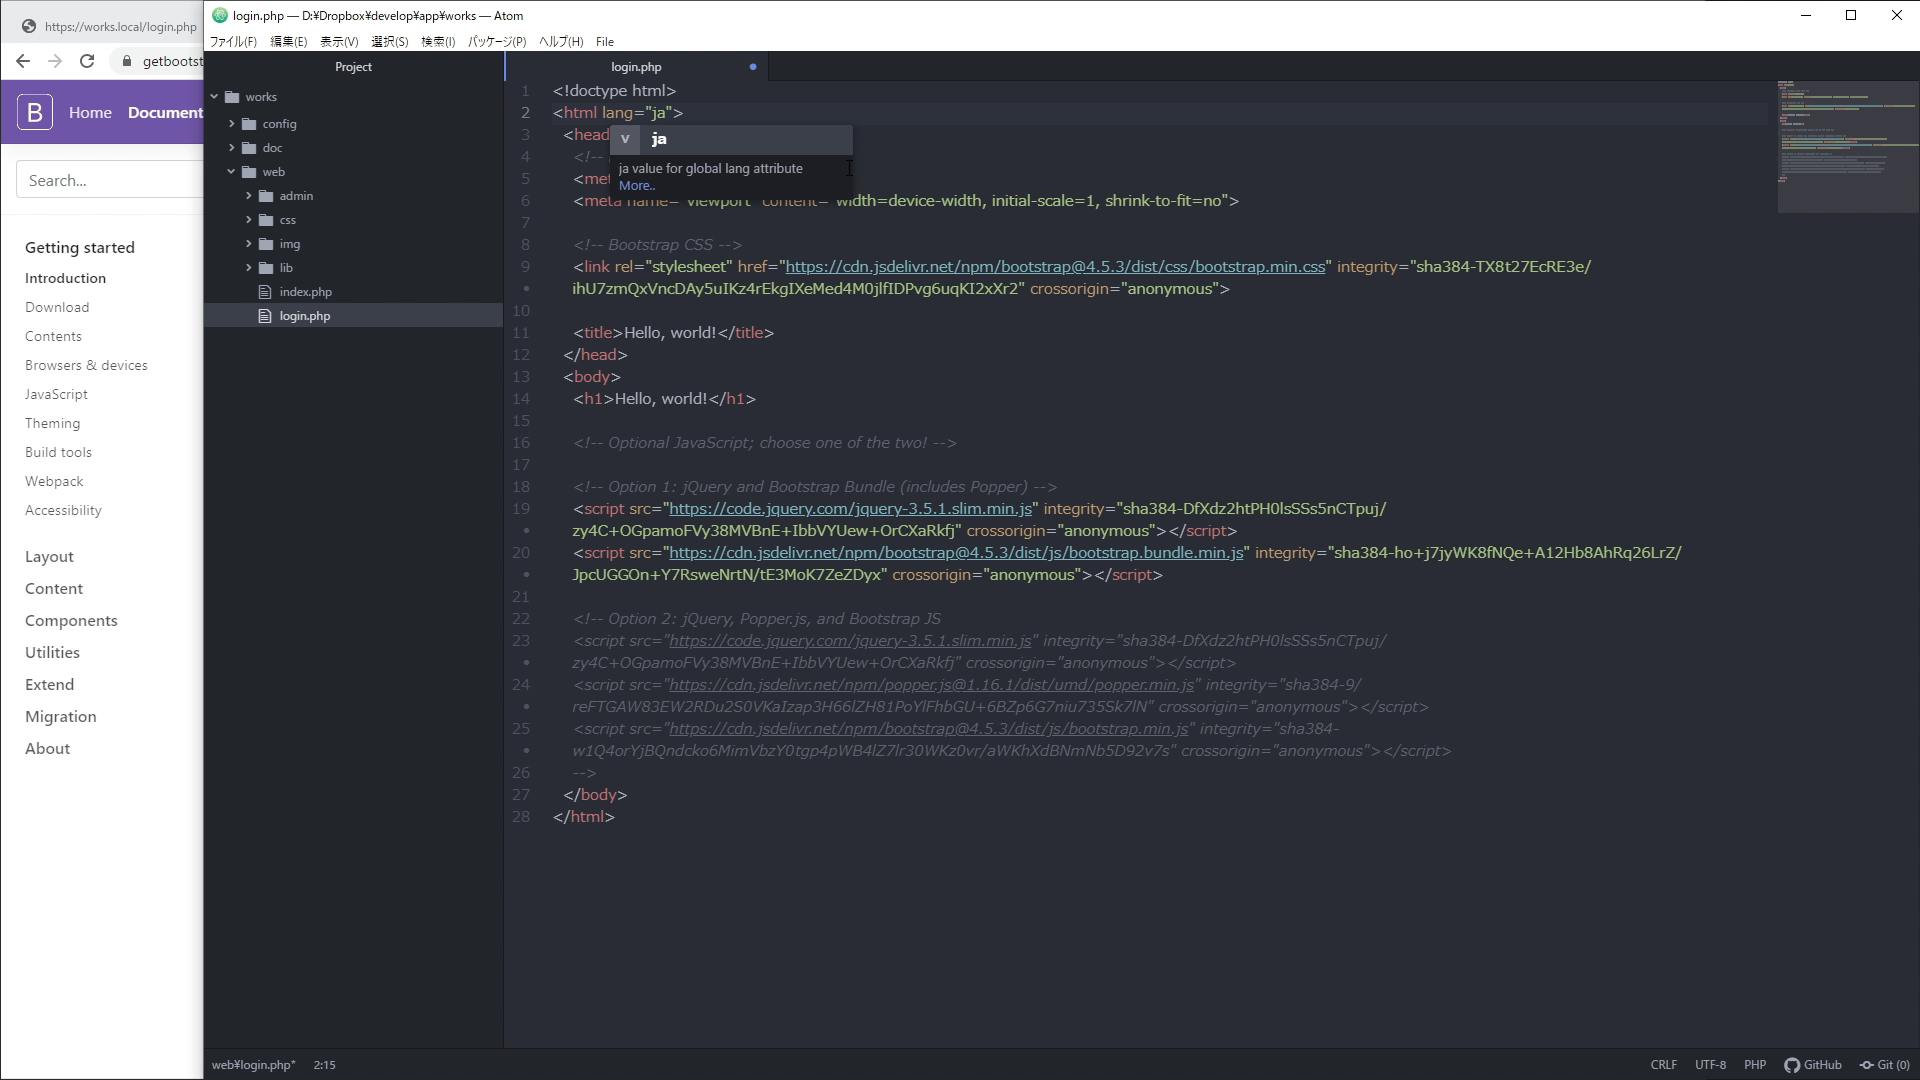1920x1080 pixels.
Task: Open the パッケージ(P) menu
Action: click(x=497, y=42)
